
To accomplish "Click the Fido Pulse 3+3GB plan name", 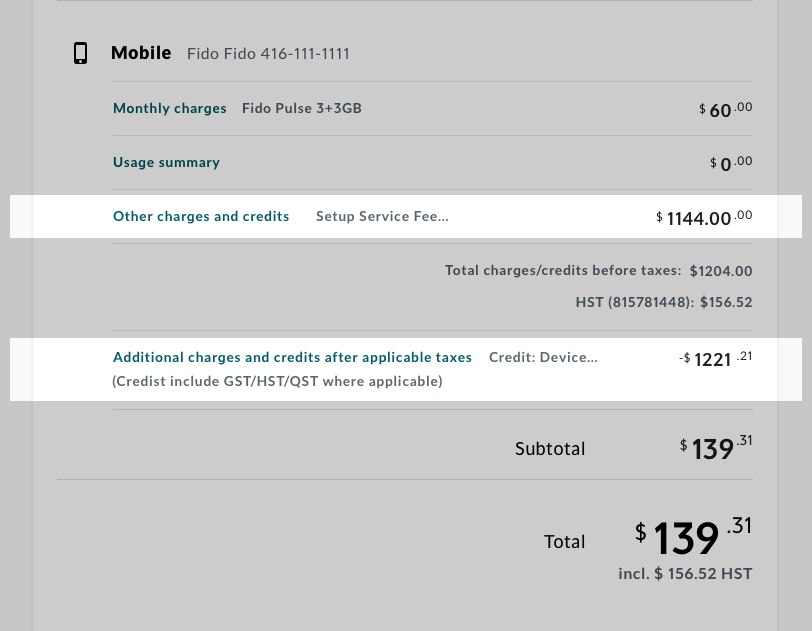I will click(x=302, y=108).
